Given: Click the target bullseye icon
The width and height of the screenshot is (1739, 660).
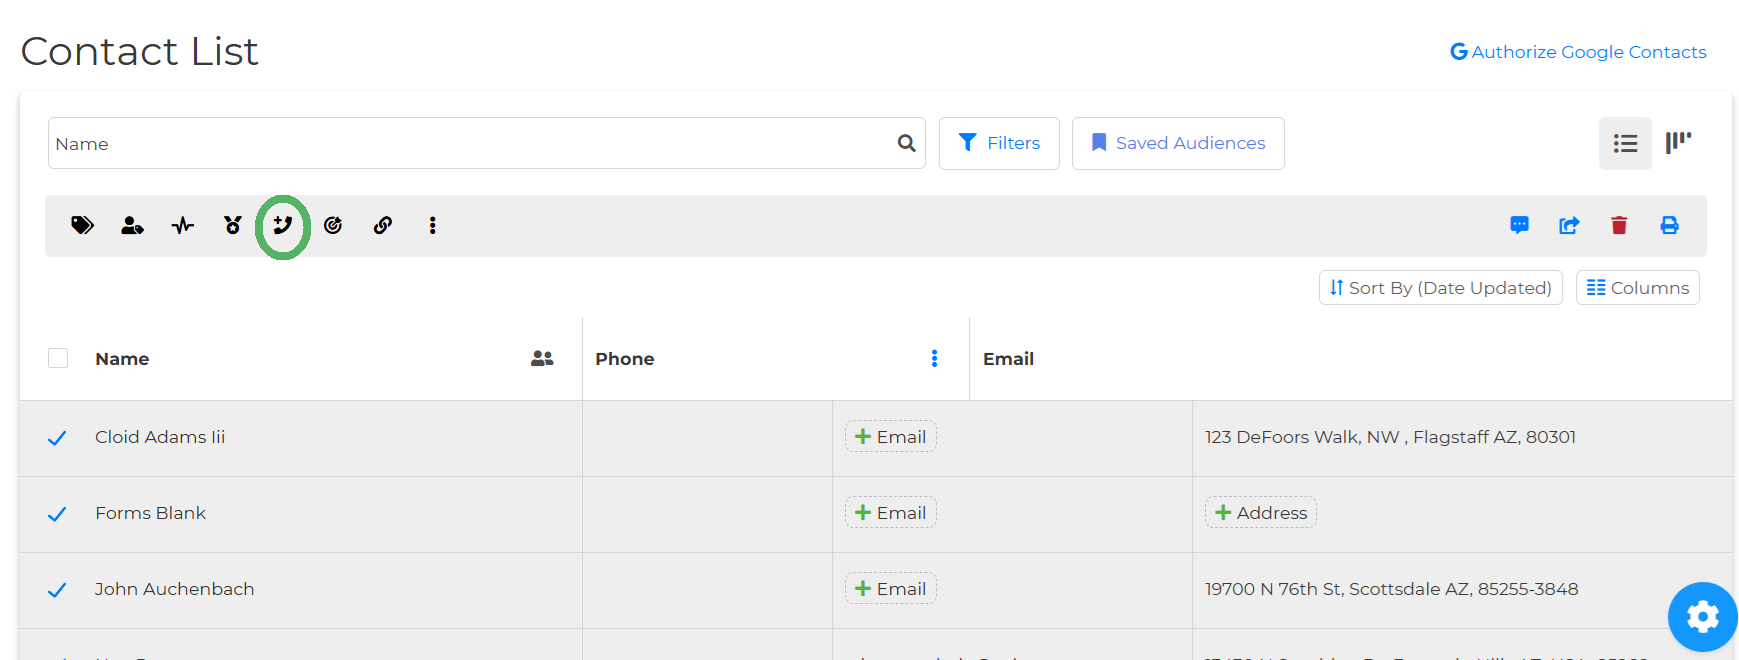Looking at the screenshot, I should 333,225.
